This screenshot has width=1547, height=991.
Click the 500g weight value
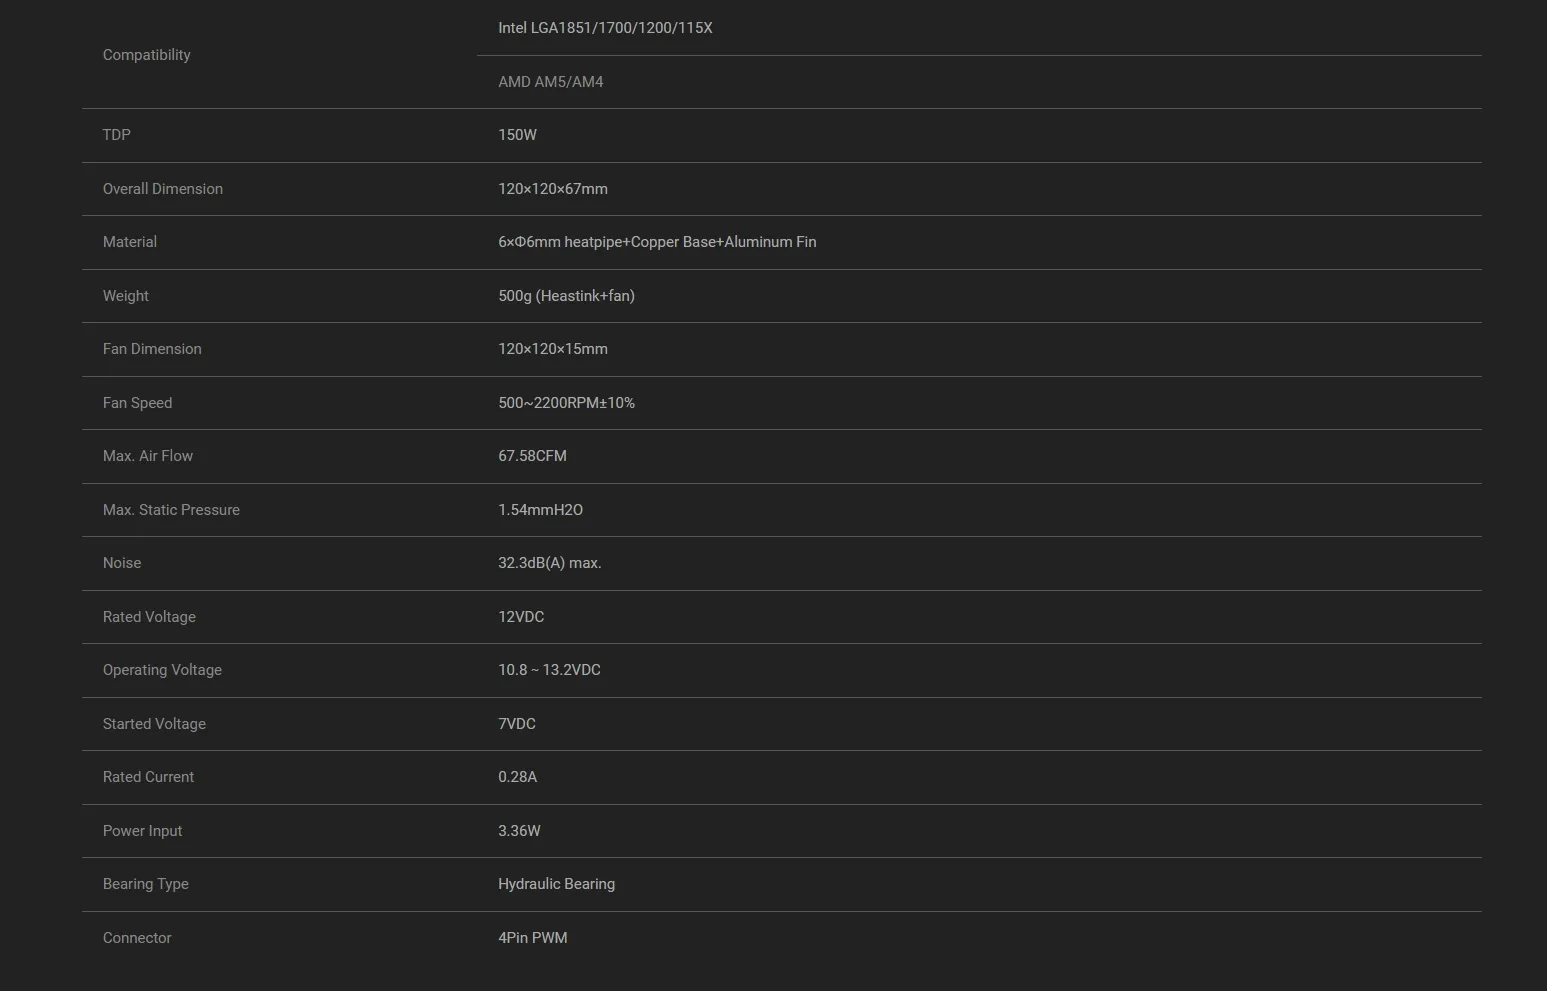click(x=566, y=296)
